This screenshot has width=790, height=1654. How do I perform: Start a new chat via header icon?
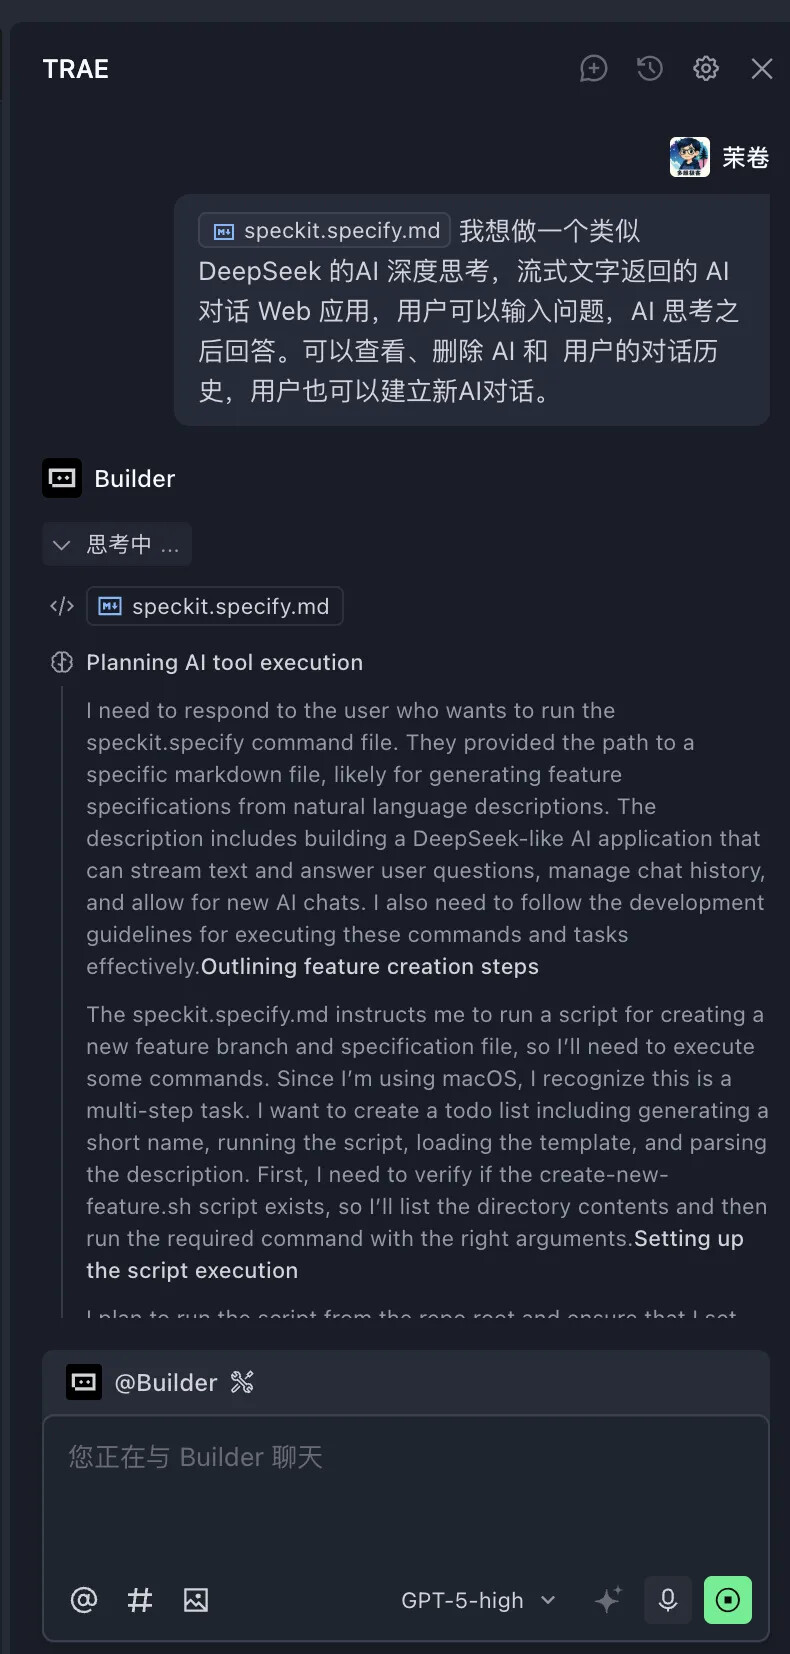pyautogui.click(x=594, y=69)
